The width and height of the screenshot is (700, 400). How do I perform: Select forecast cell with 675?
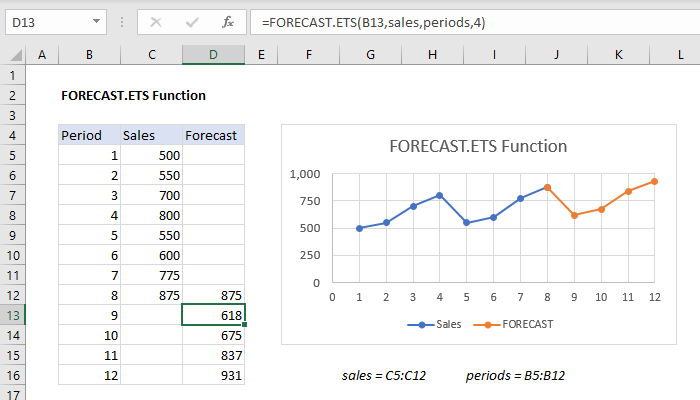(x=213, y=335)
